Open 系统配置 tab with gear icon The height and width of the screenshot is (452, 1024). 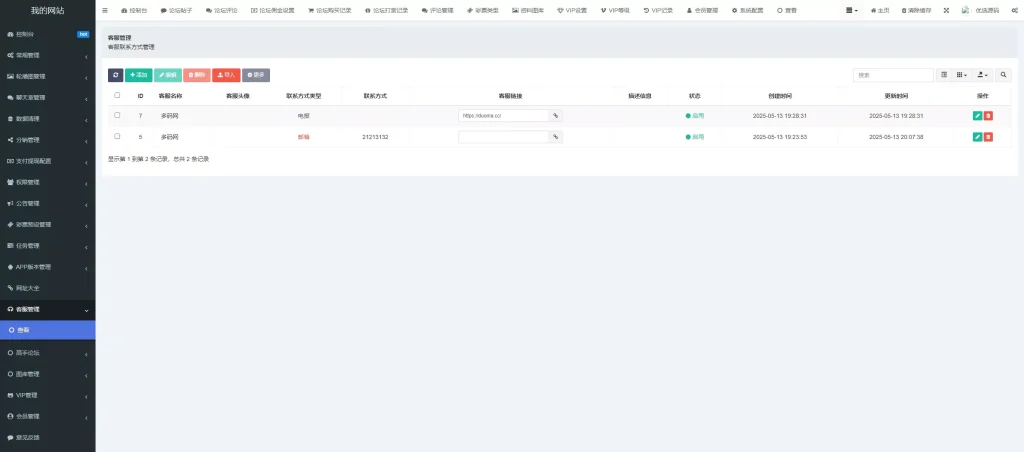[x=748, y=10]
